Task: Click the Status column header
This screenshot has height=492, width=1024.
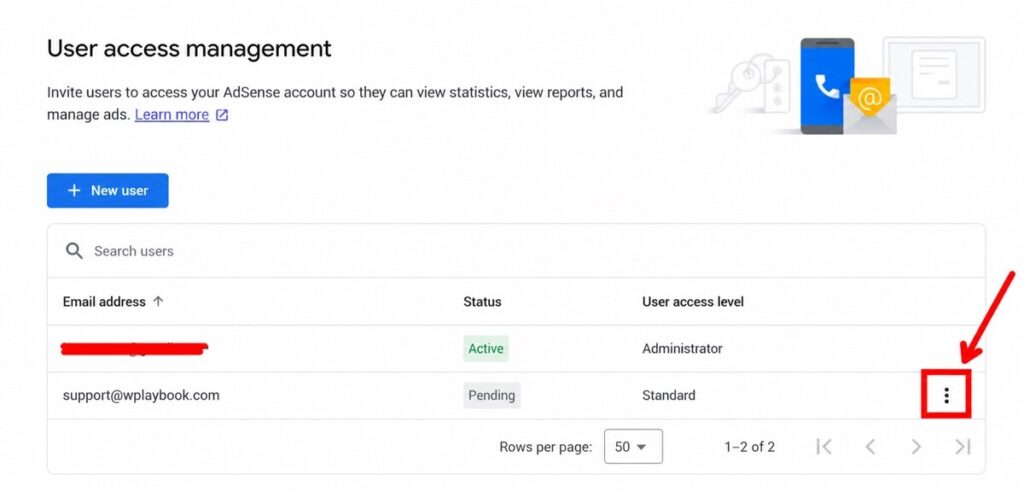Action: coord(482,302)
